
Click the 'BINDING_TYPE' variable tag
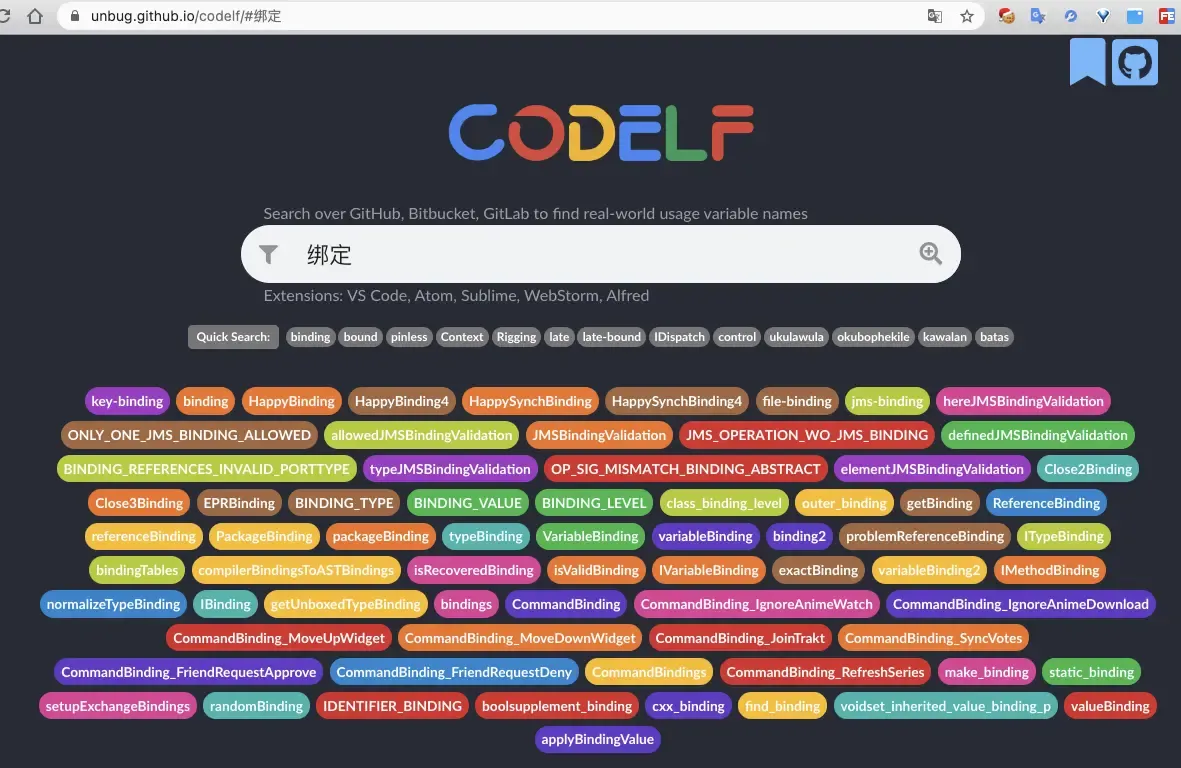[x=344, y=503]
